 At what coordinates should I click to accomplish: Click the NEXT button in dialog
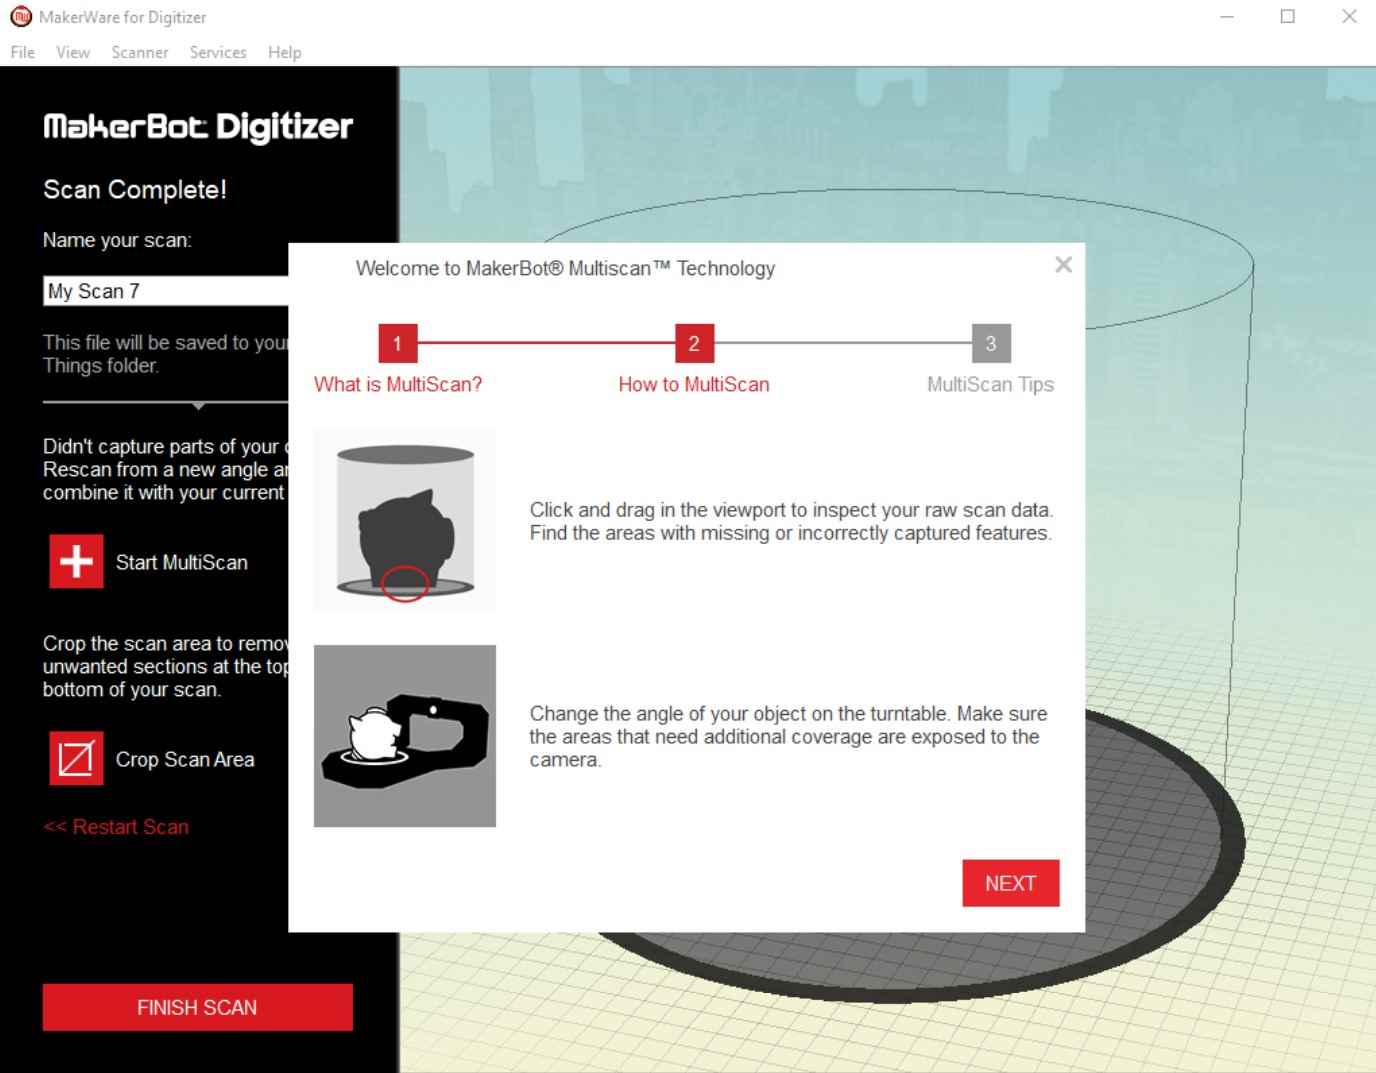click(x=1010, y=883)
